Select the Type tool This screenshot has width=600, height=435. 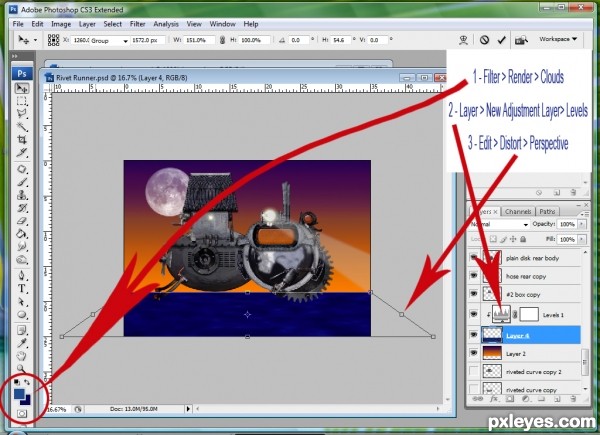point(22,288)
